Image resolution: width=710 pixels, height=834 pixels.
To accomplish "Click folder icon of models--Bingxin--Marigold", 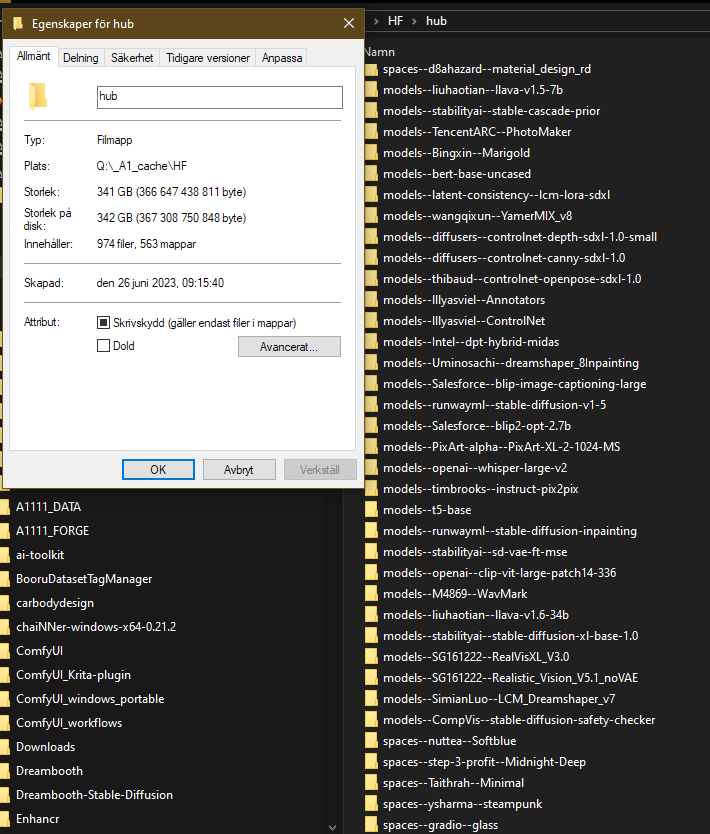I will coord(371,153).
